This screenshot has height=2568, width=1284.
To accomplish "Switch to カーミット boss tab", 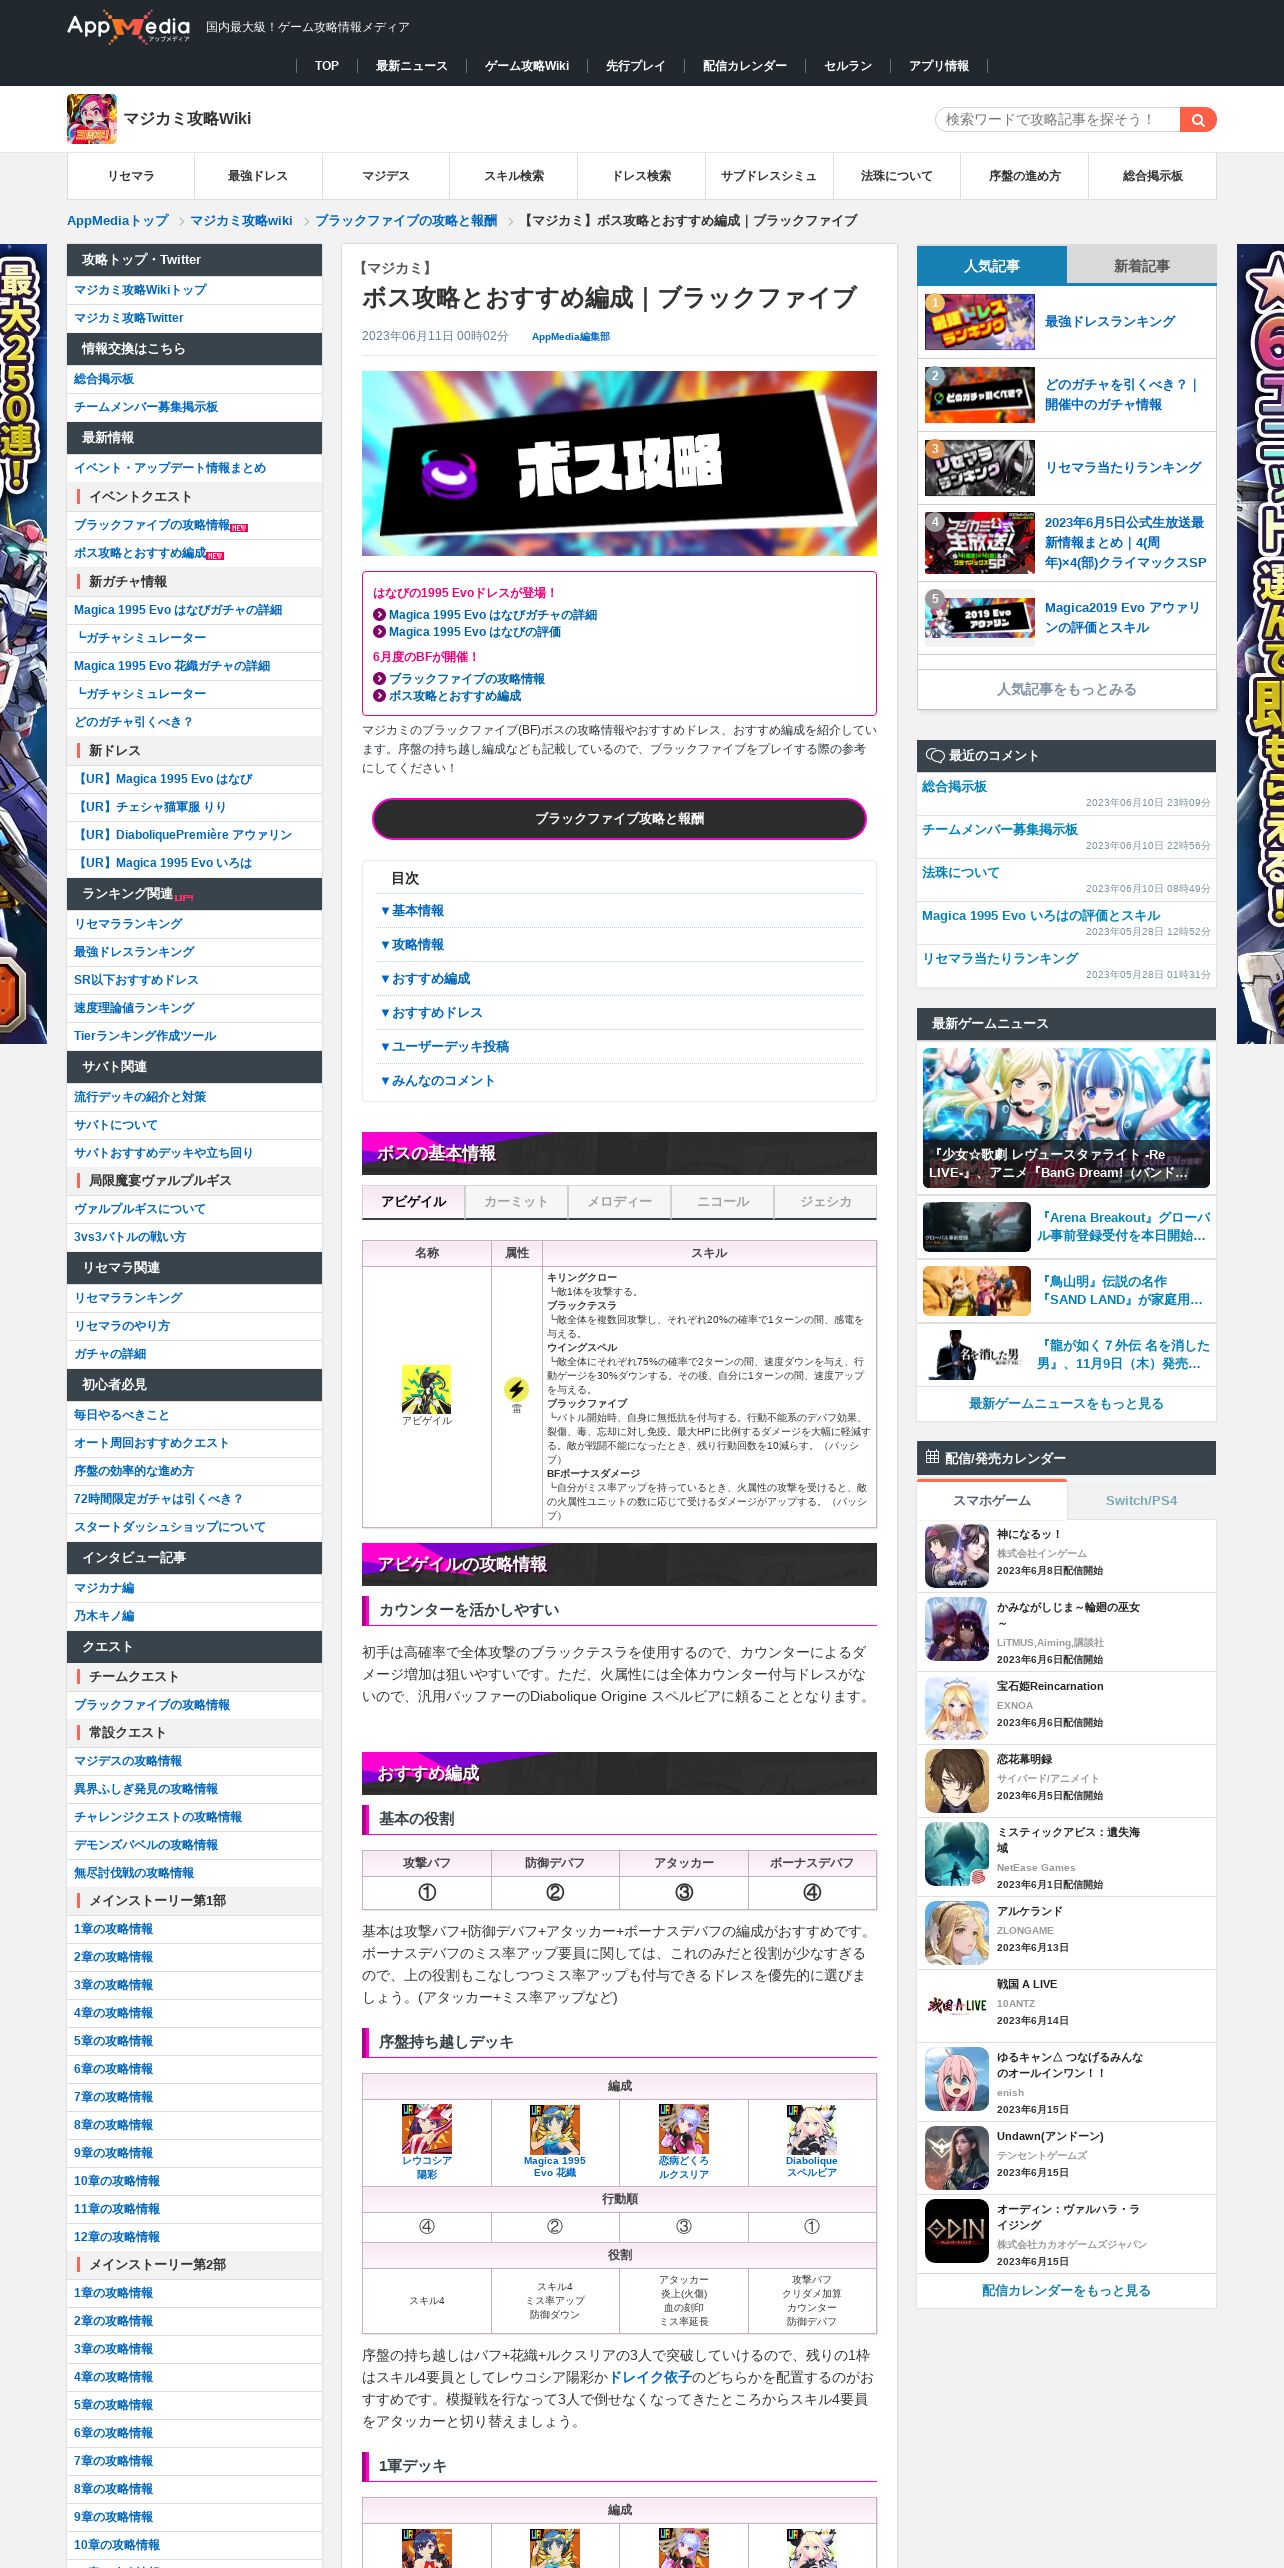I will 516,1202.
